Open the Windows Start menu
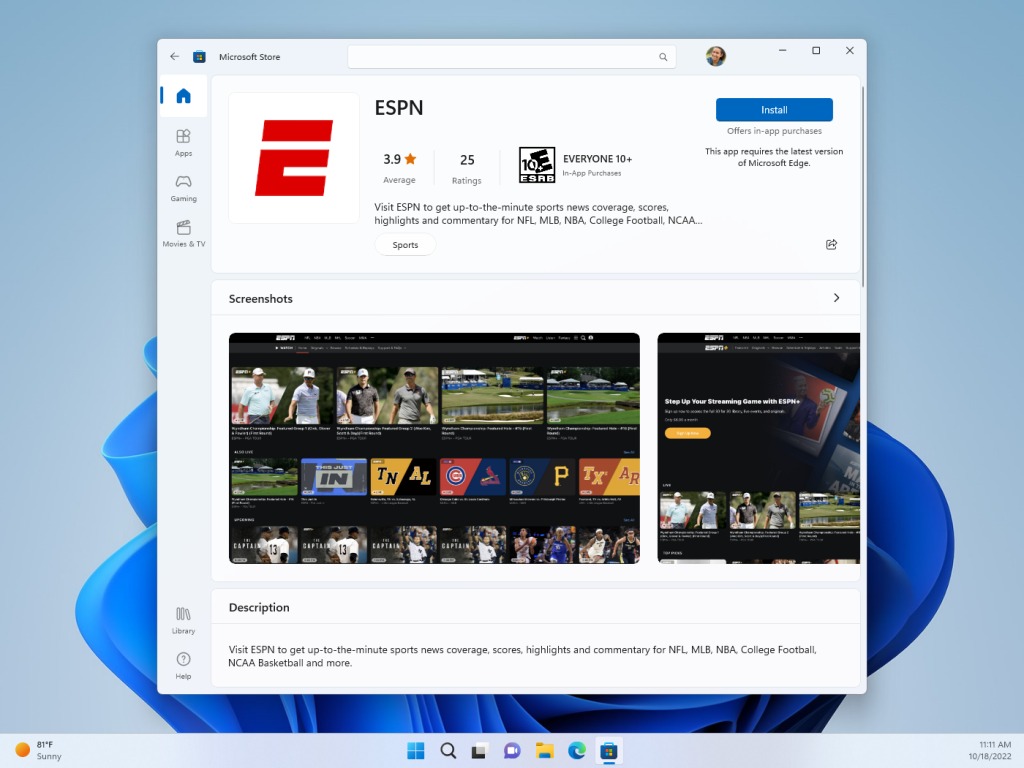This screenshot has width=1024, height=768. 415,751
